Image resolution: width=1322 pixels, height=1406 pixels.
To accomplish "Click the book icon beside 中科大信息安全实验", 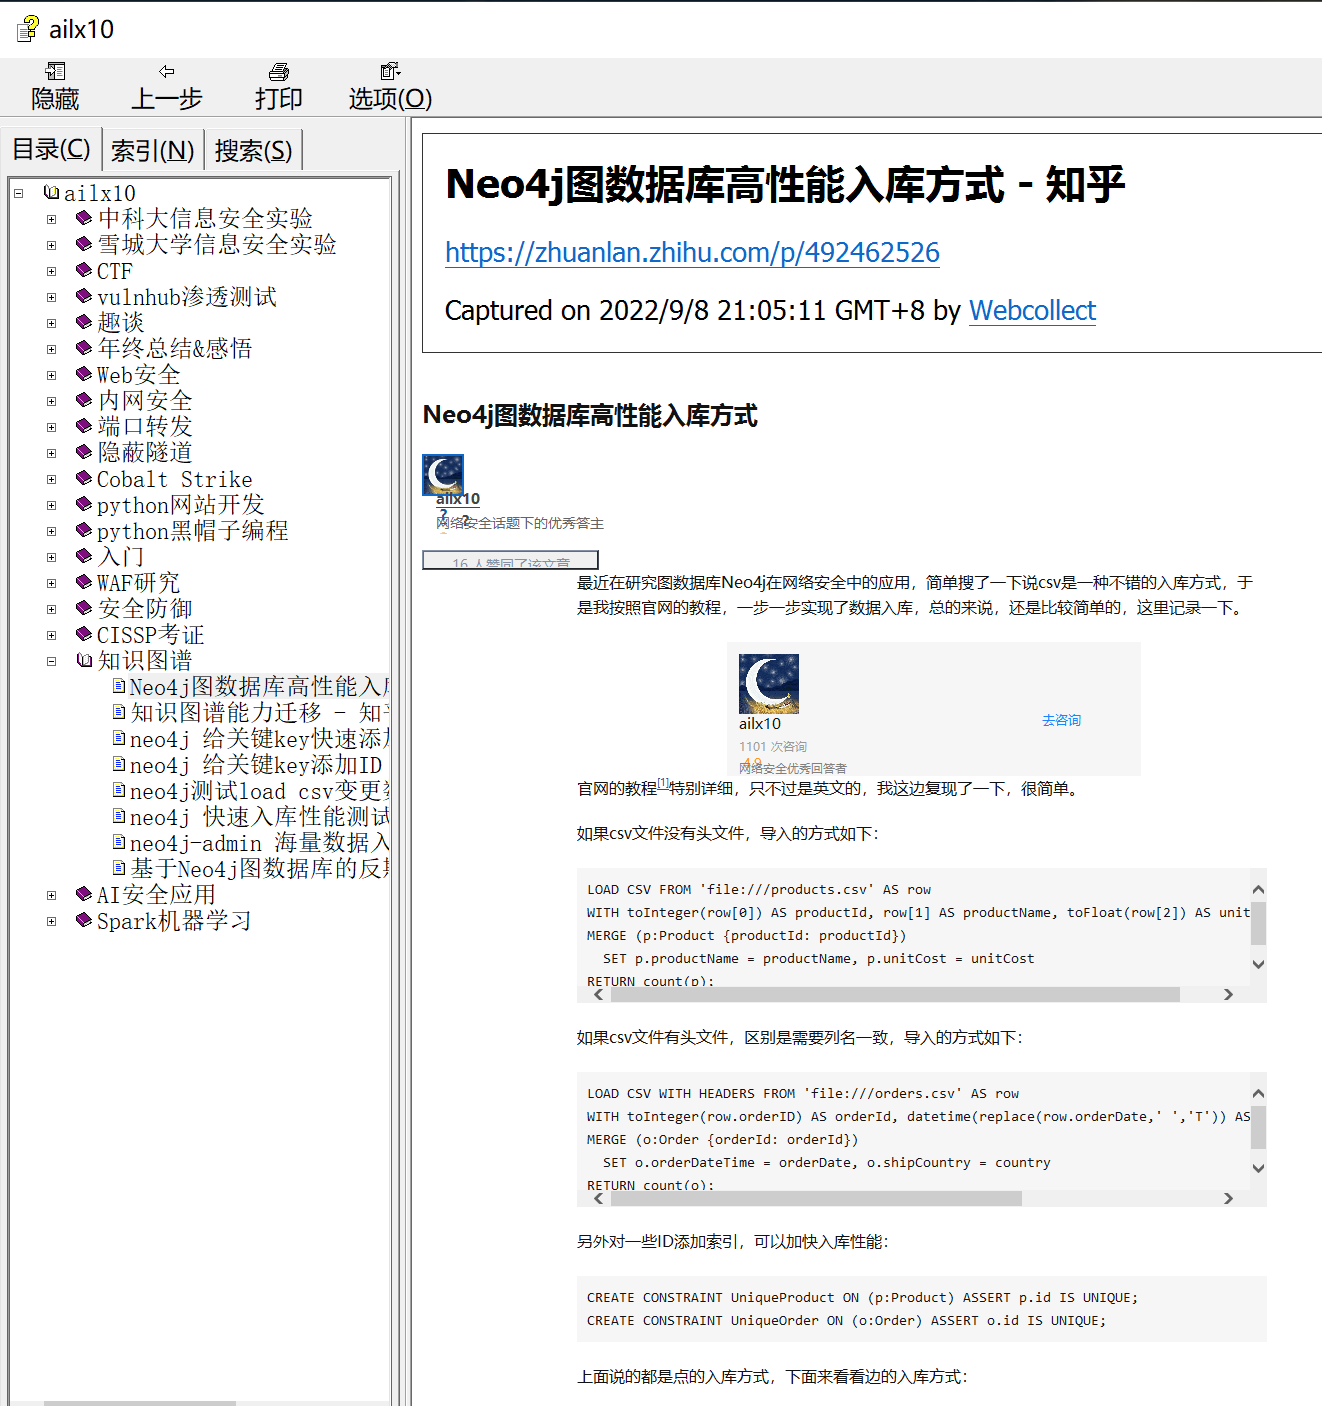I will [84, 218].
